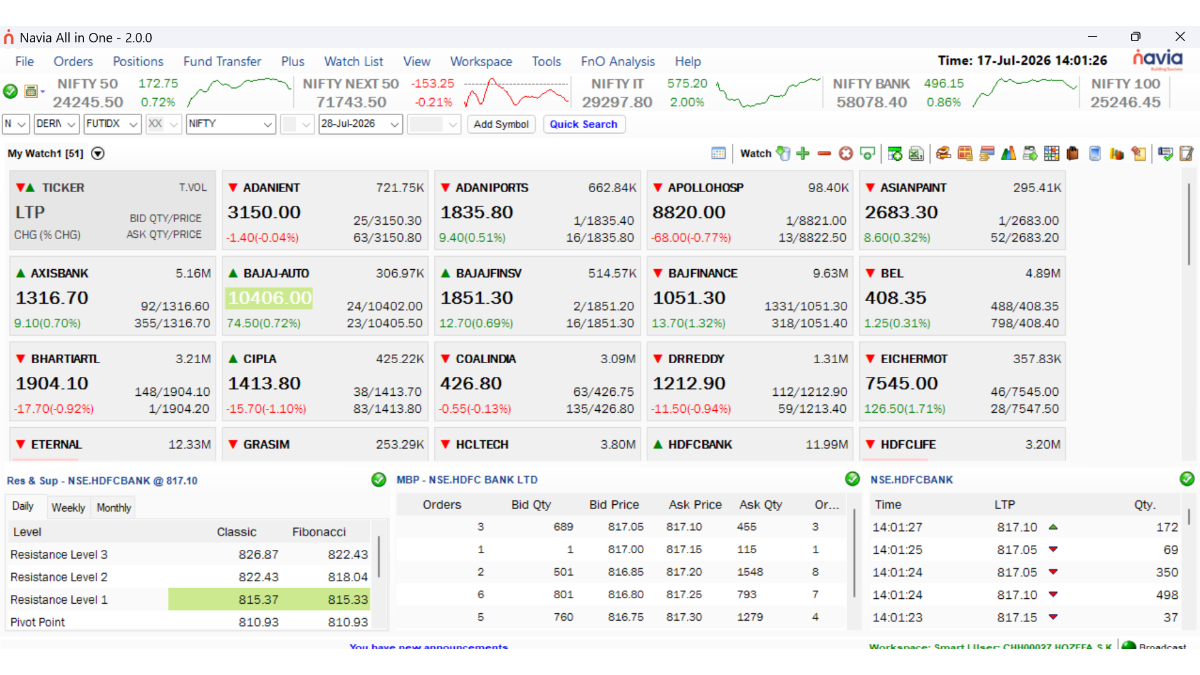Click the highlighted 10406.00 BAJAJ-AUTO price

[269, 298]
